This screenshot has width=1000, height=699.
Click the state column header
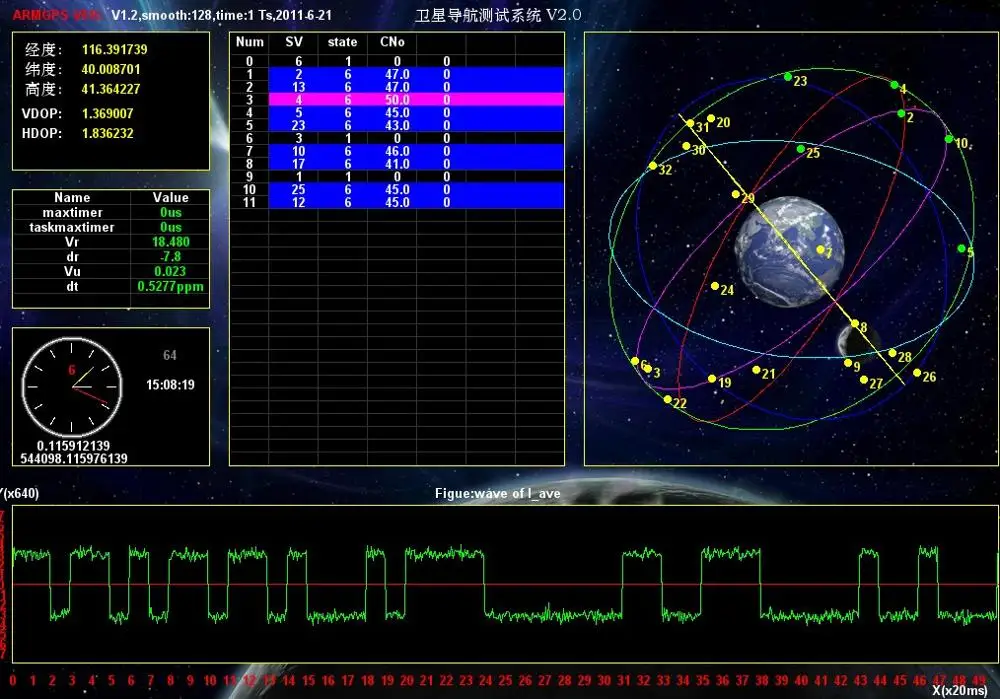(x=342, y=42)
